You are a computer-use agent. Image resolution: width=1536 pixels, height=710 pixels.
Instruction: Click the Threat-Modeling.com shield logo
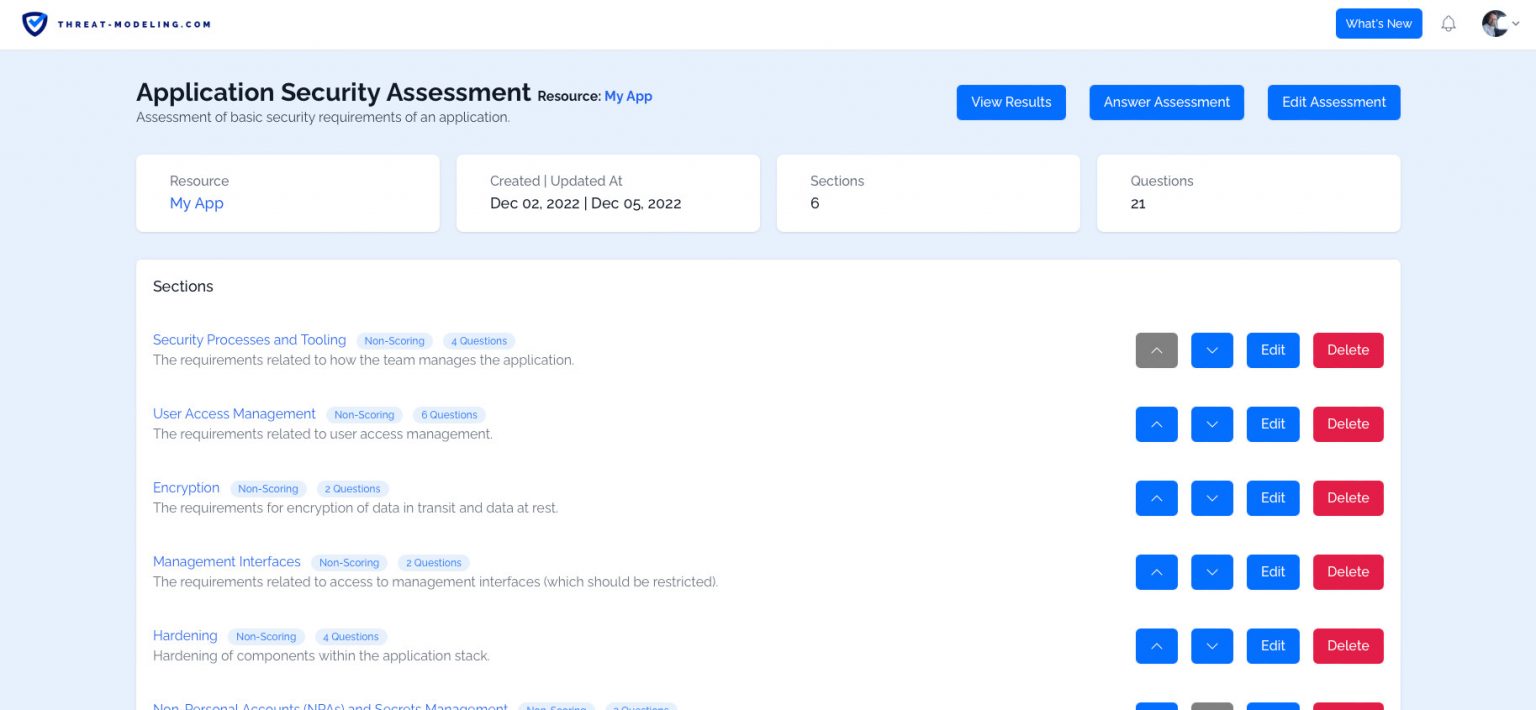coord(36,23)
